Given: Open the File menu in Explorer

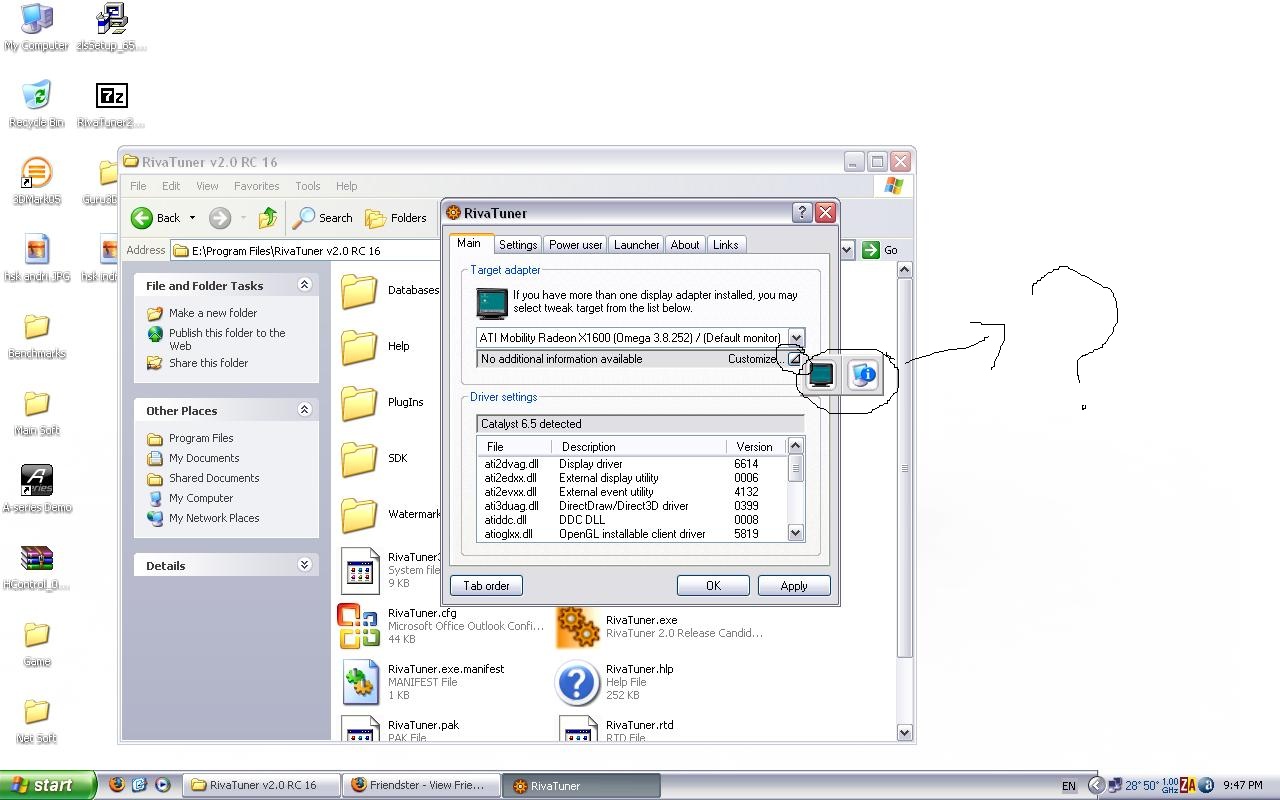Looking at the screenshot, I should click(138, 186).
